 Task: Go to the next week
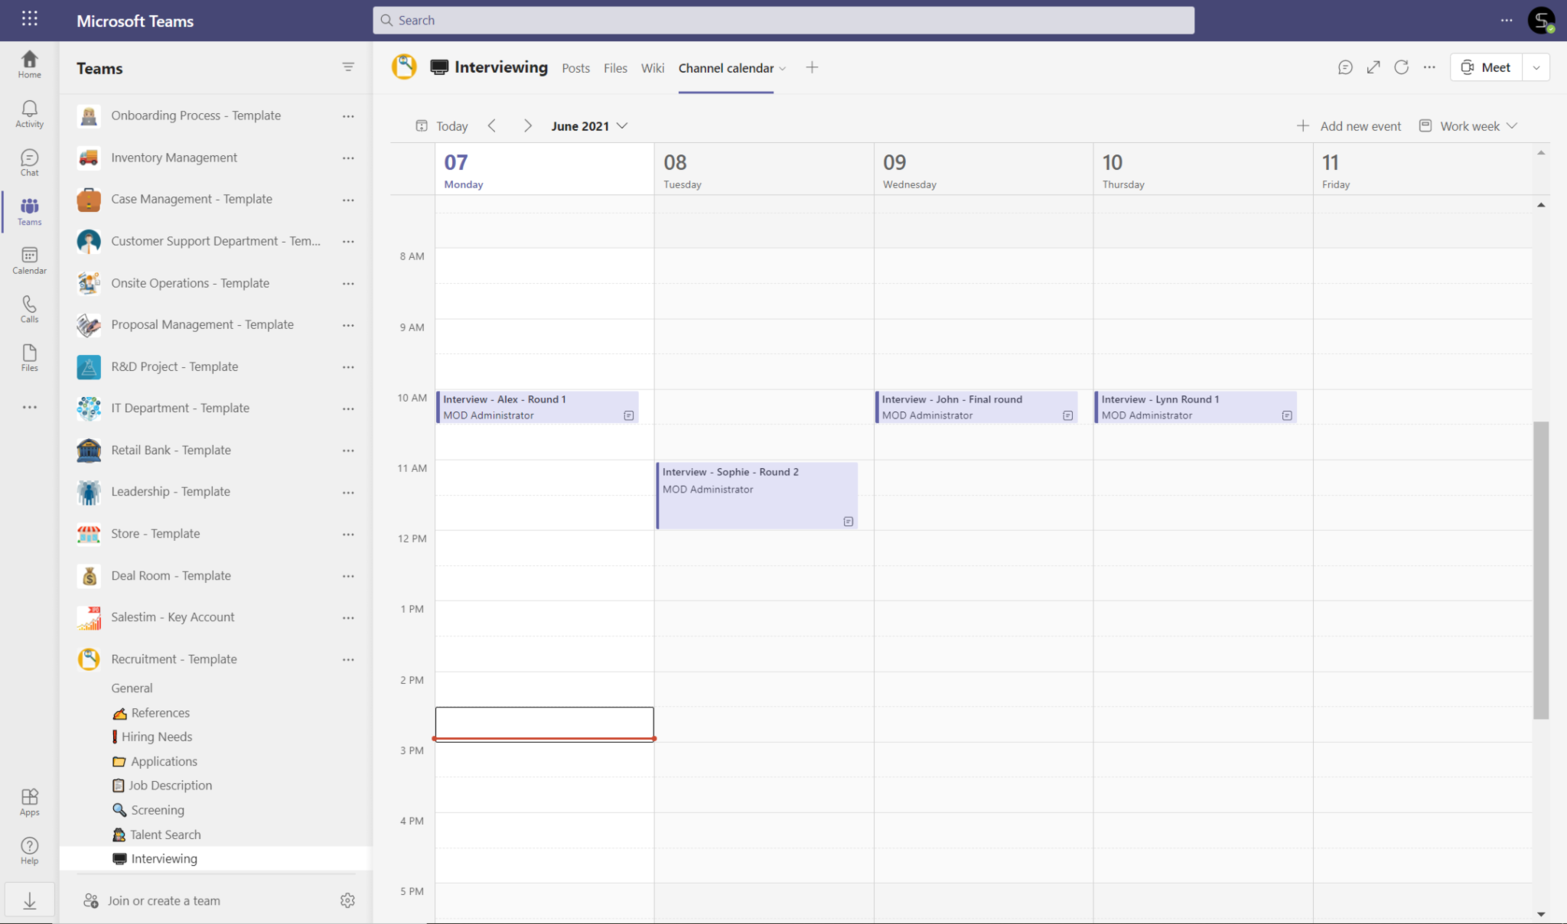[527, 126]
